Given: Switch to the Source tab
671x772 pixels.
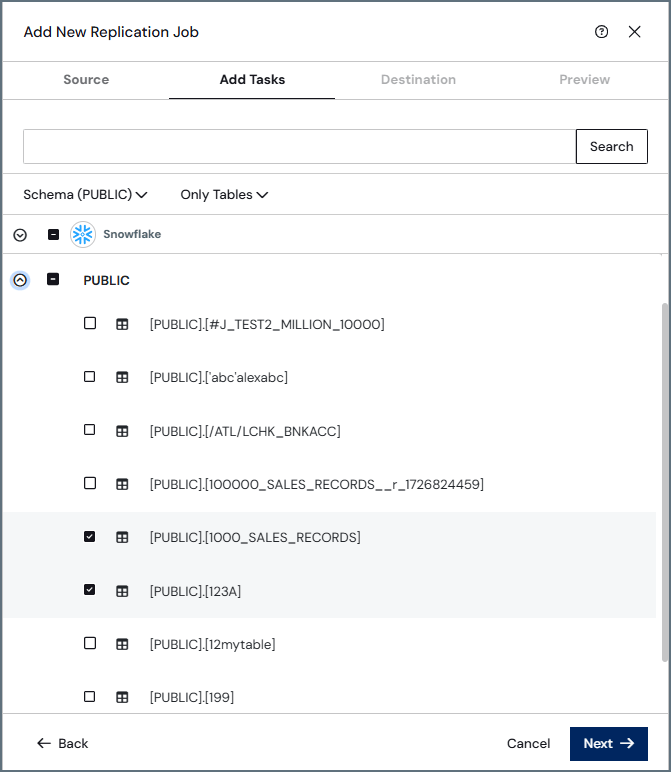Looking at the screenshot, I should click(x=86, y=80).
